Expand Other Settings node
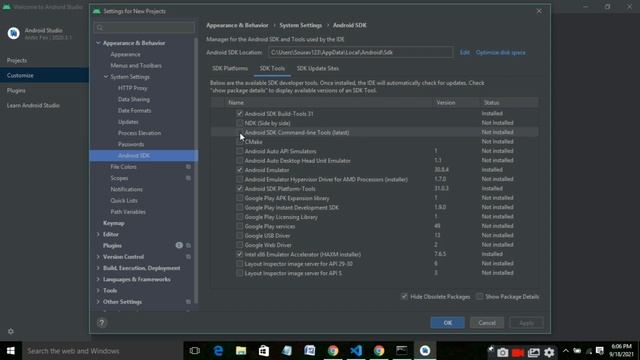640x360 pixels. 98,302
